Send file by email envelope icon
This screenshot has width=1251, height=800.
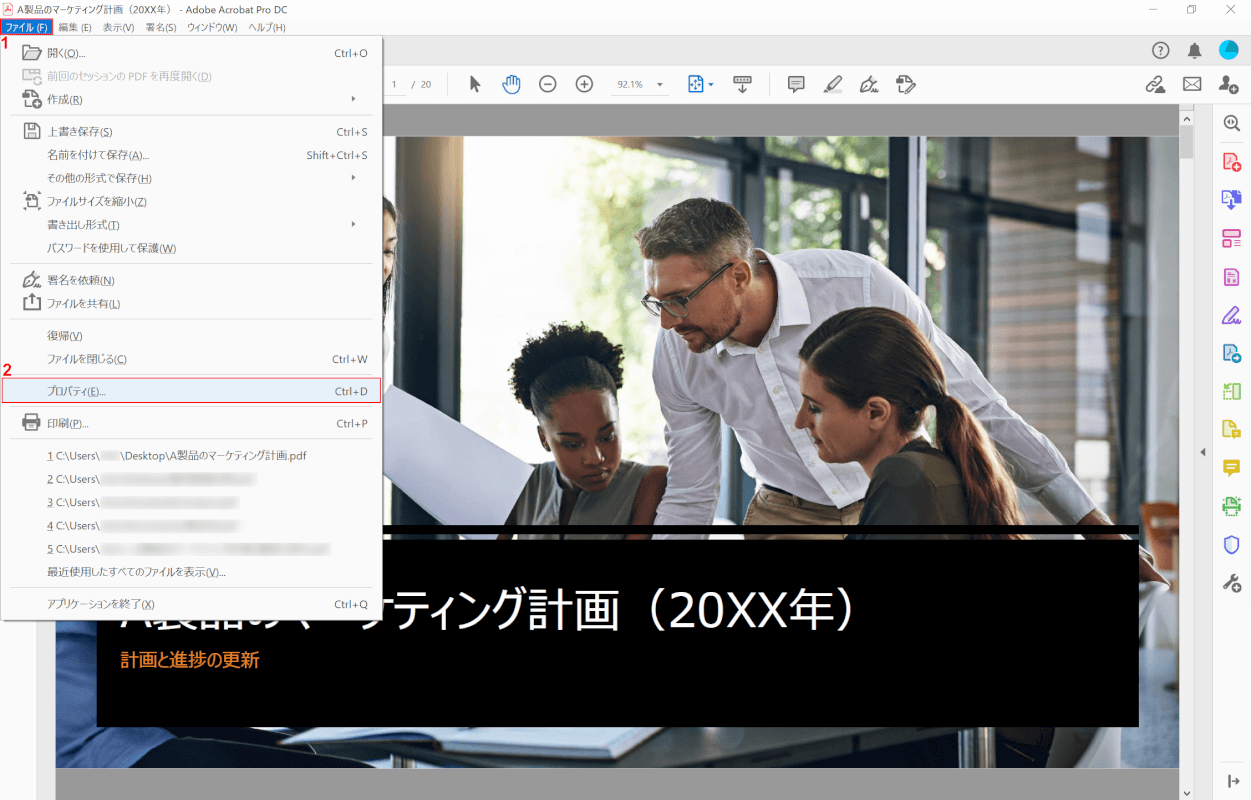(1192, 84)
